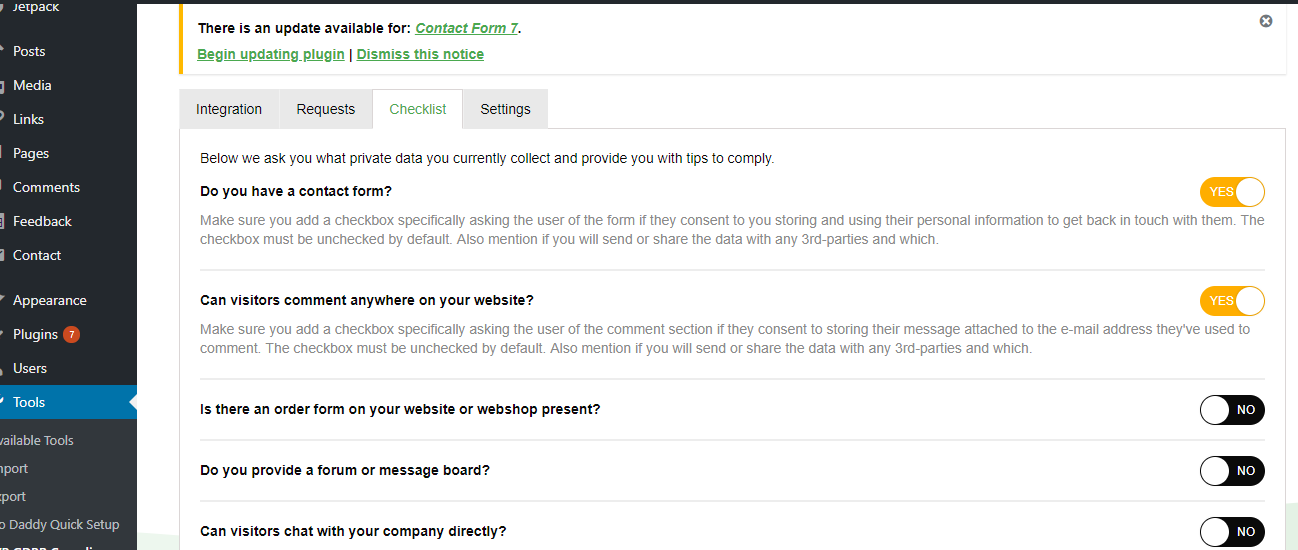Viewport: 1298px width, 550px height.
Task: Enable the visitor chat toggle
Action: (1232, 532)
